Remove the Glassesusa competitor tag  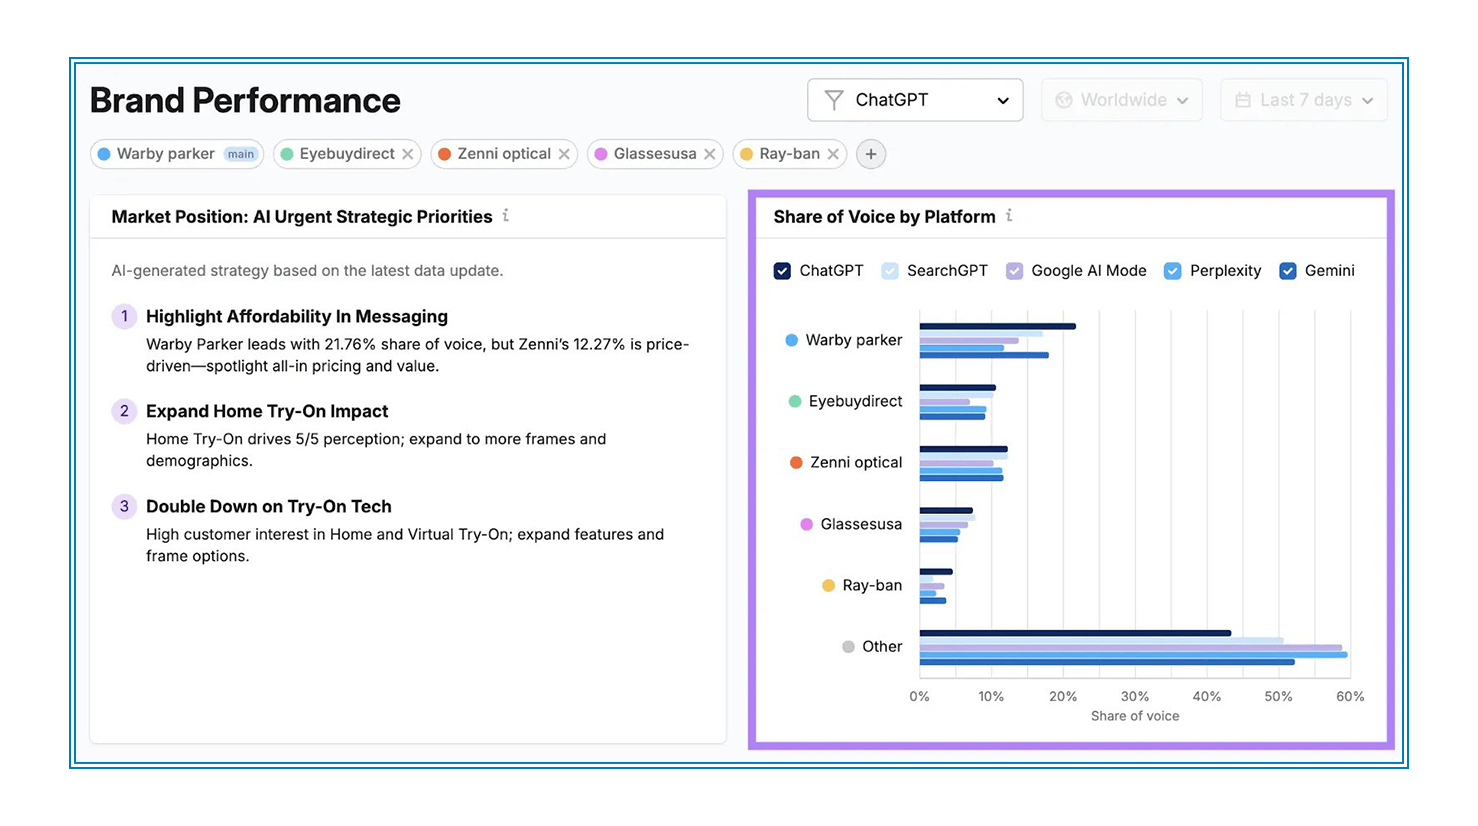coord(709,154)
